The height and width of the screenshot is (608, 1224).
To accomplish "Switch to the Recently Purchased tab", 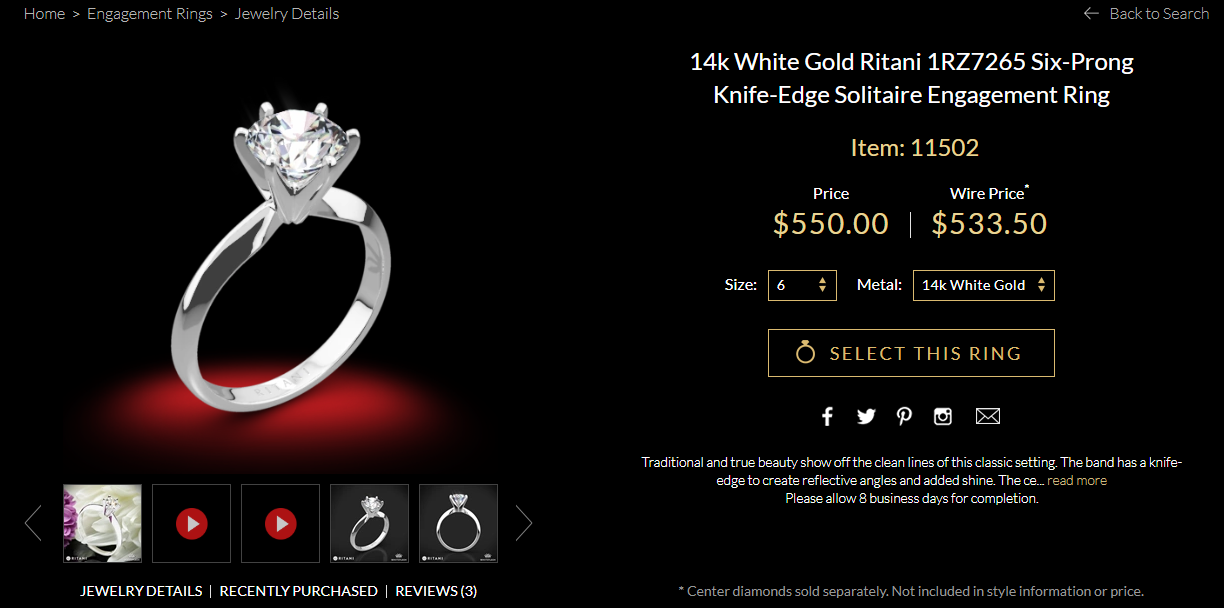I will [x=298, y=591].
